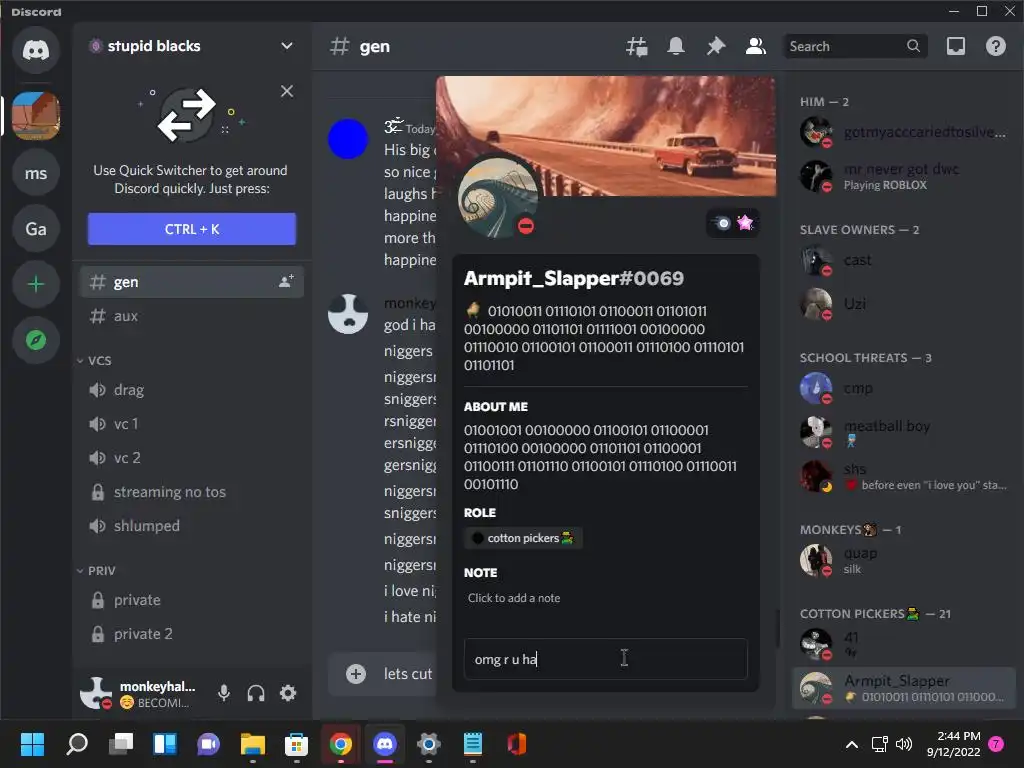The width and height of the screenshot is (1024, 768).
Task: Toggle microphone mute in user panel
Action: click(223, 692)
